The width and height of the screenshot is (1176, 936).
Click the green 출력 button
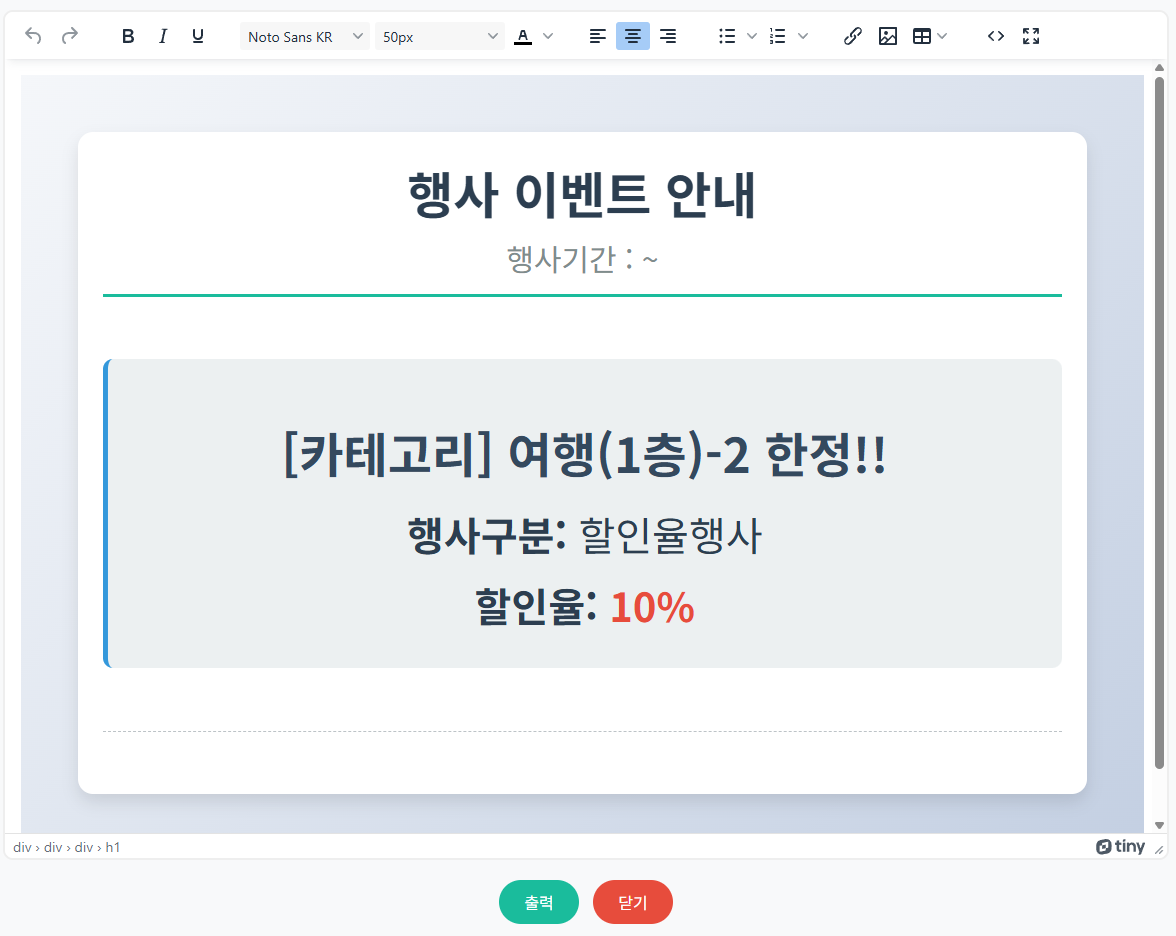(x=539, y=902)
